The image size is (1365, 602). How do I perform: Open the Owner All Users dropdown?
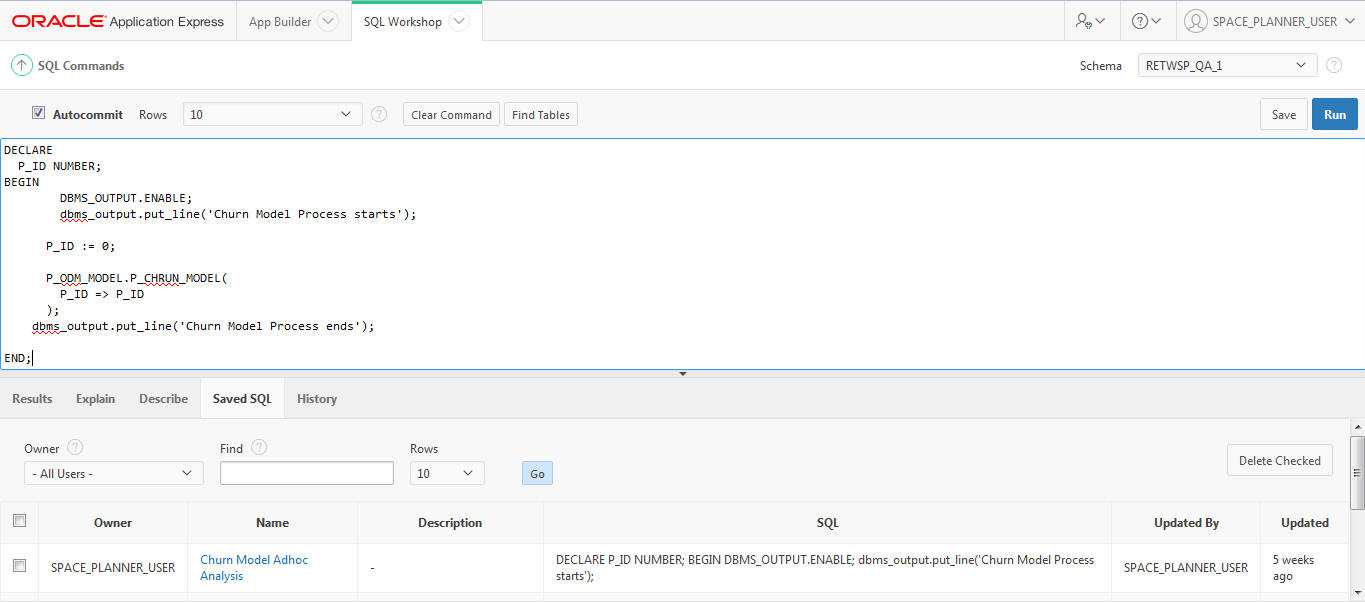point(114,473)
